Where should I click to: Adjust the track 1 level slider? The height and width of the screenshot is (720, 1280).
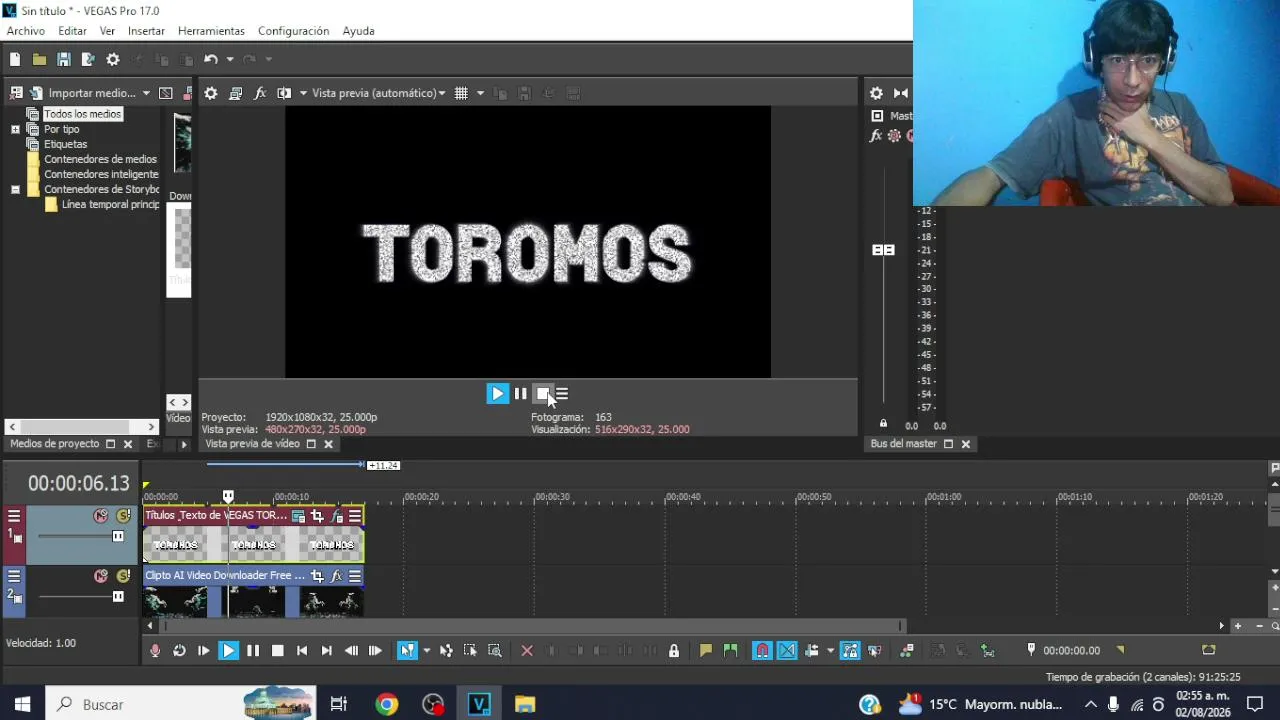118,537
